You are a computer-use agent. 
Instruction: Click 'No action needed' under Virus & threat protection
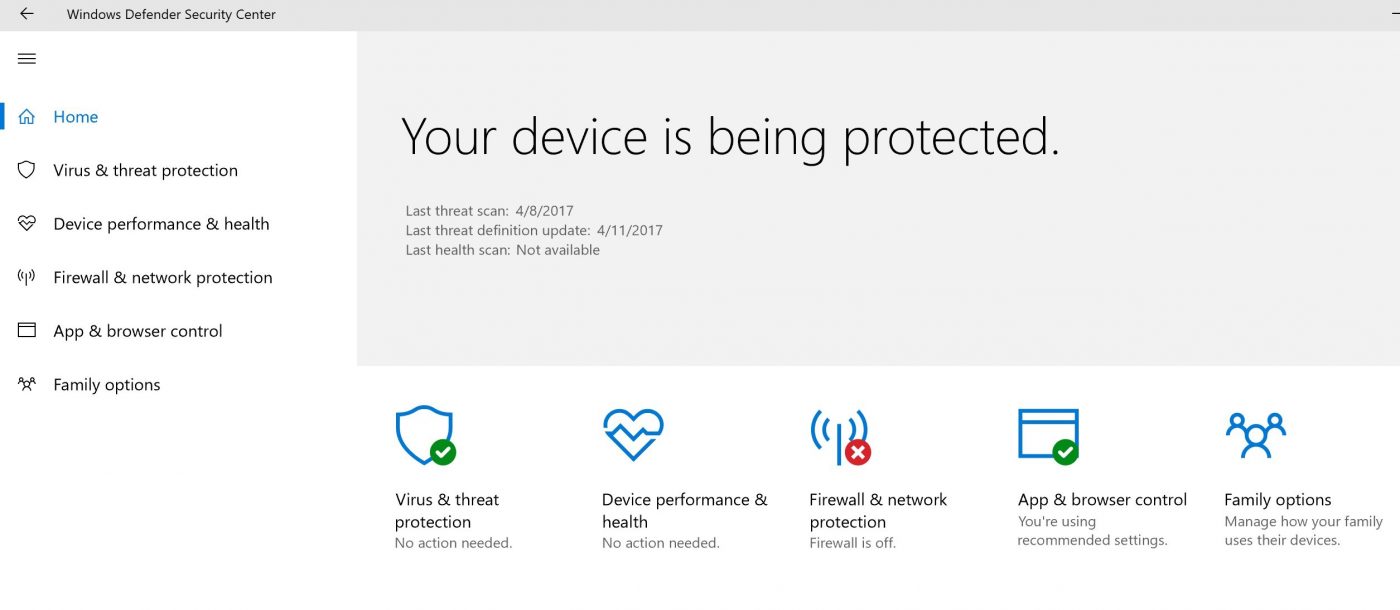pyautogui.click(x=453, y=542)
